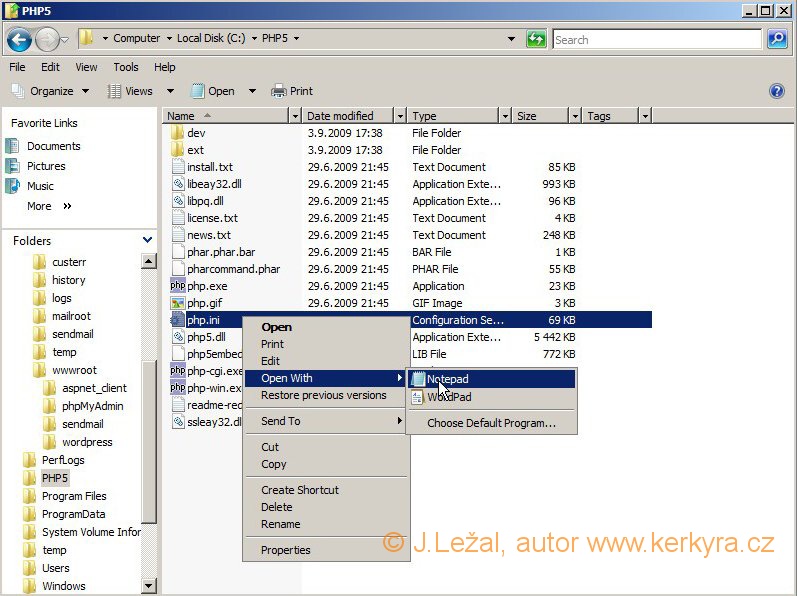Click the Name column dropdown arrow
797x596 pixels.
[x=294, y=116]
